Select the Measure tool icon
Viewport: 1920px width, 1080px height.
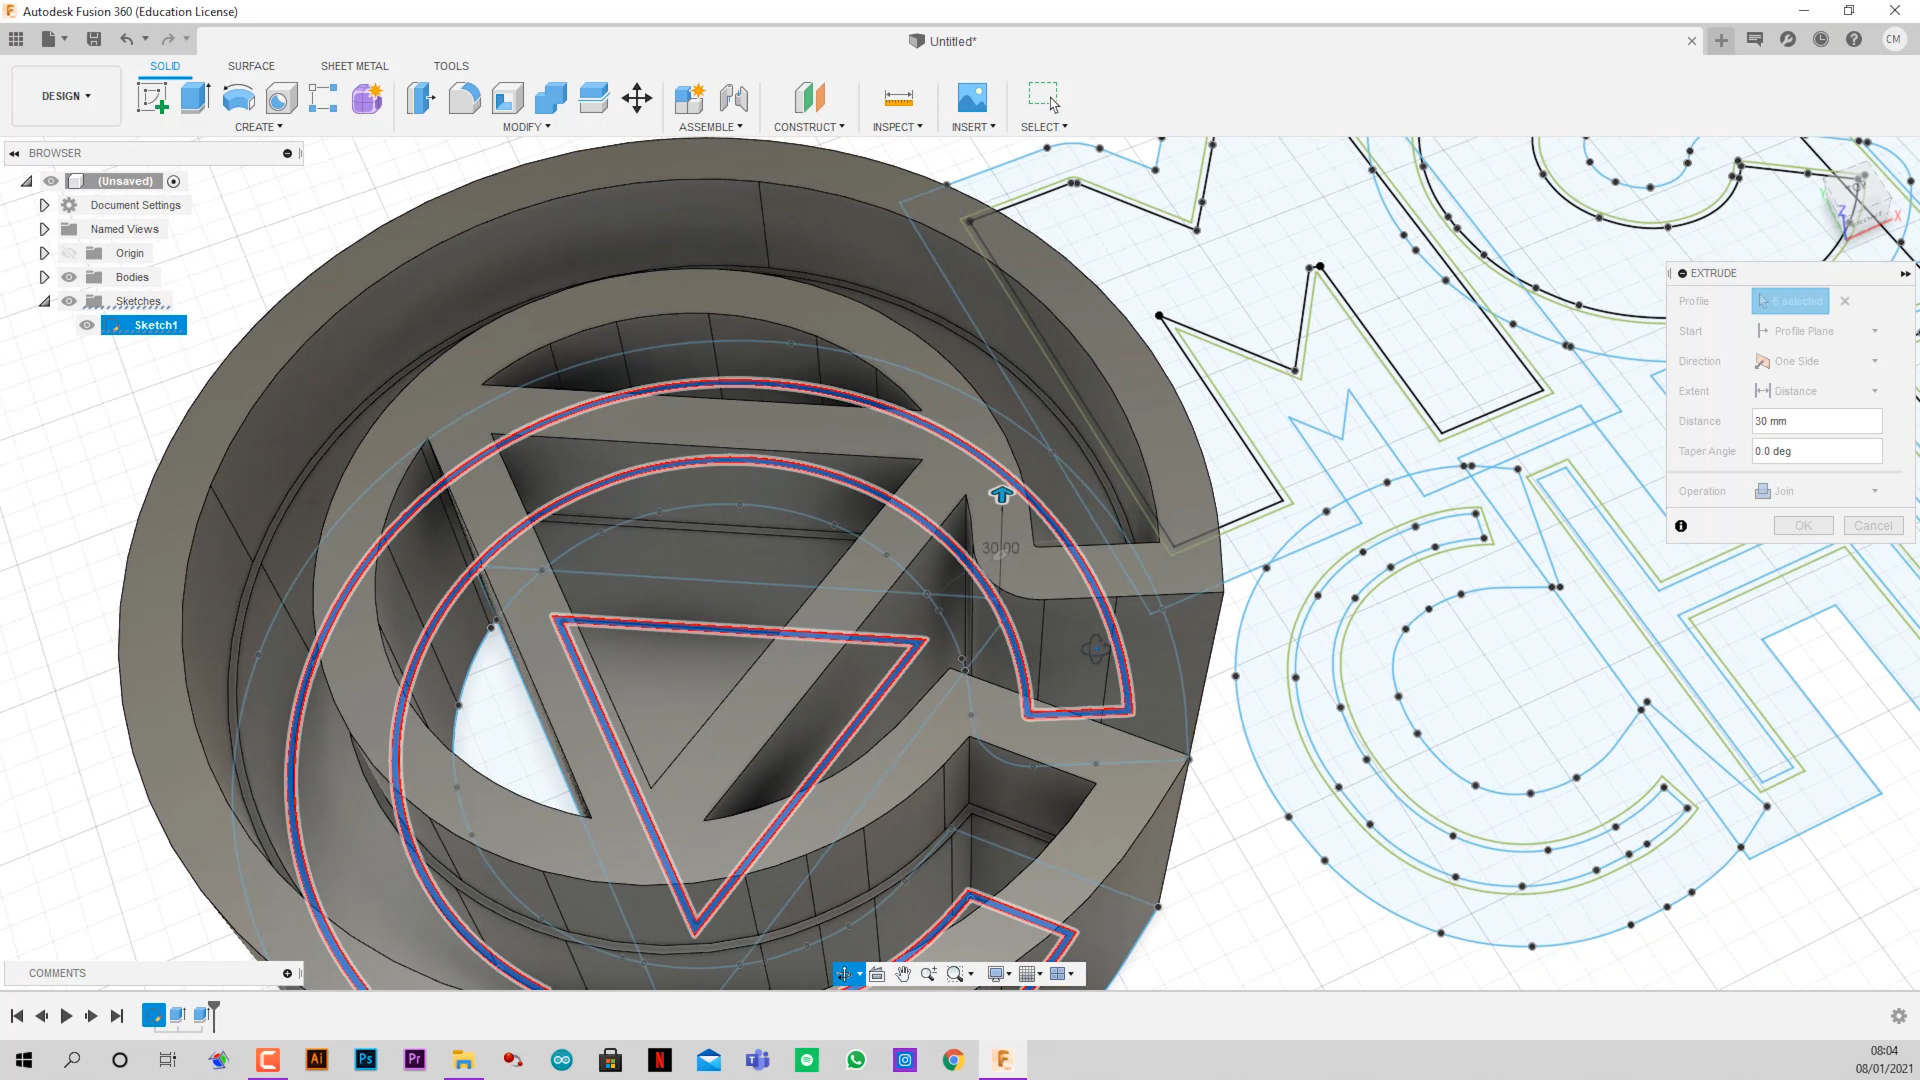(898, 98)
